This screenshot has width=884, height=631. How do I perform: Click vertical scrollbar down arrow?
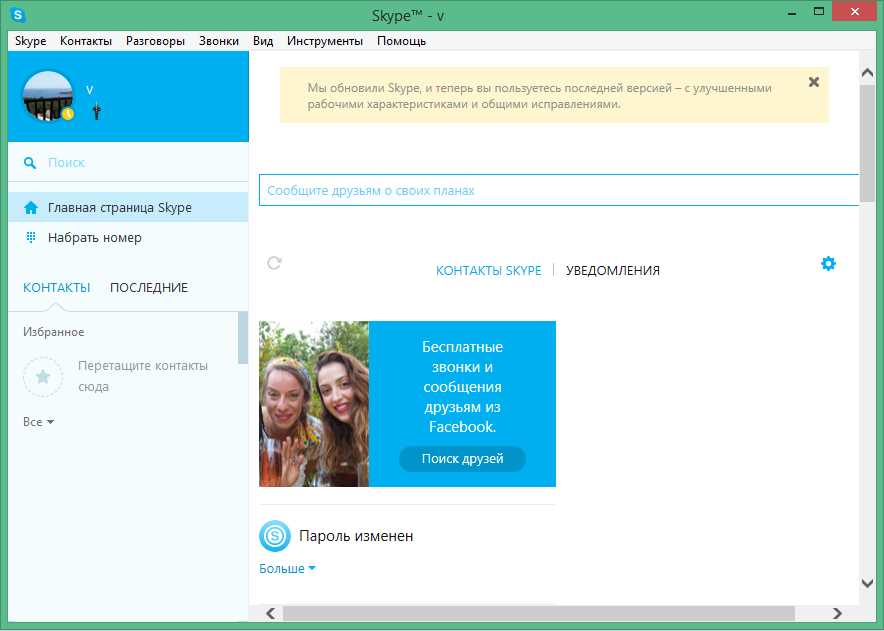coord(868,584)
